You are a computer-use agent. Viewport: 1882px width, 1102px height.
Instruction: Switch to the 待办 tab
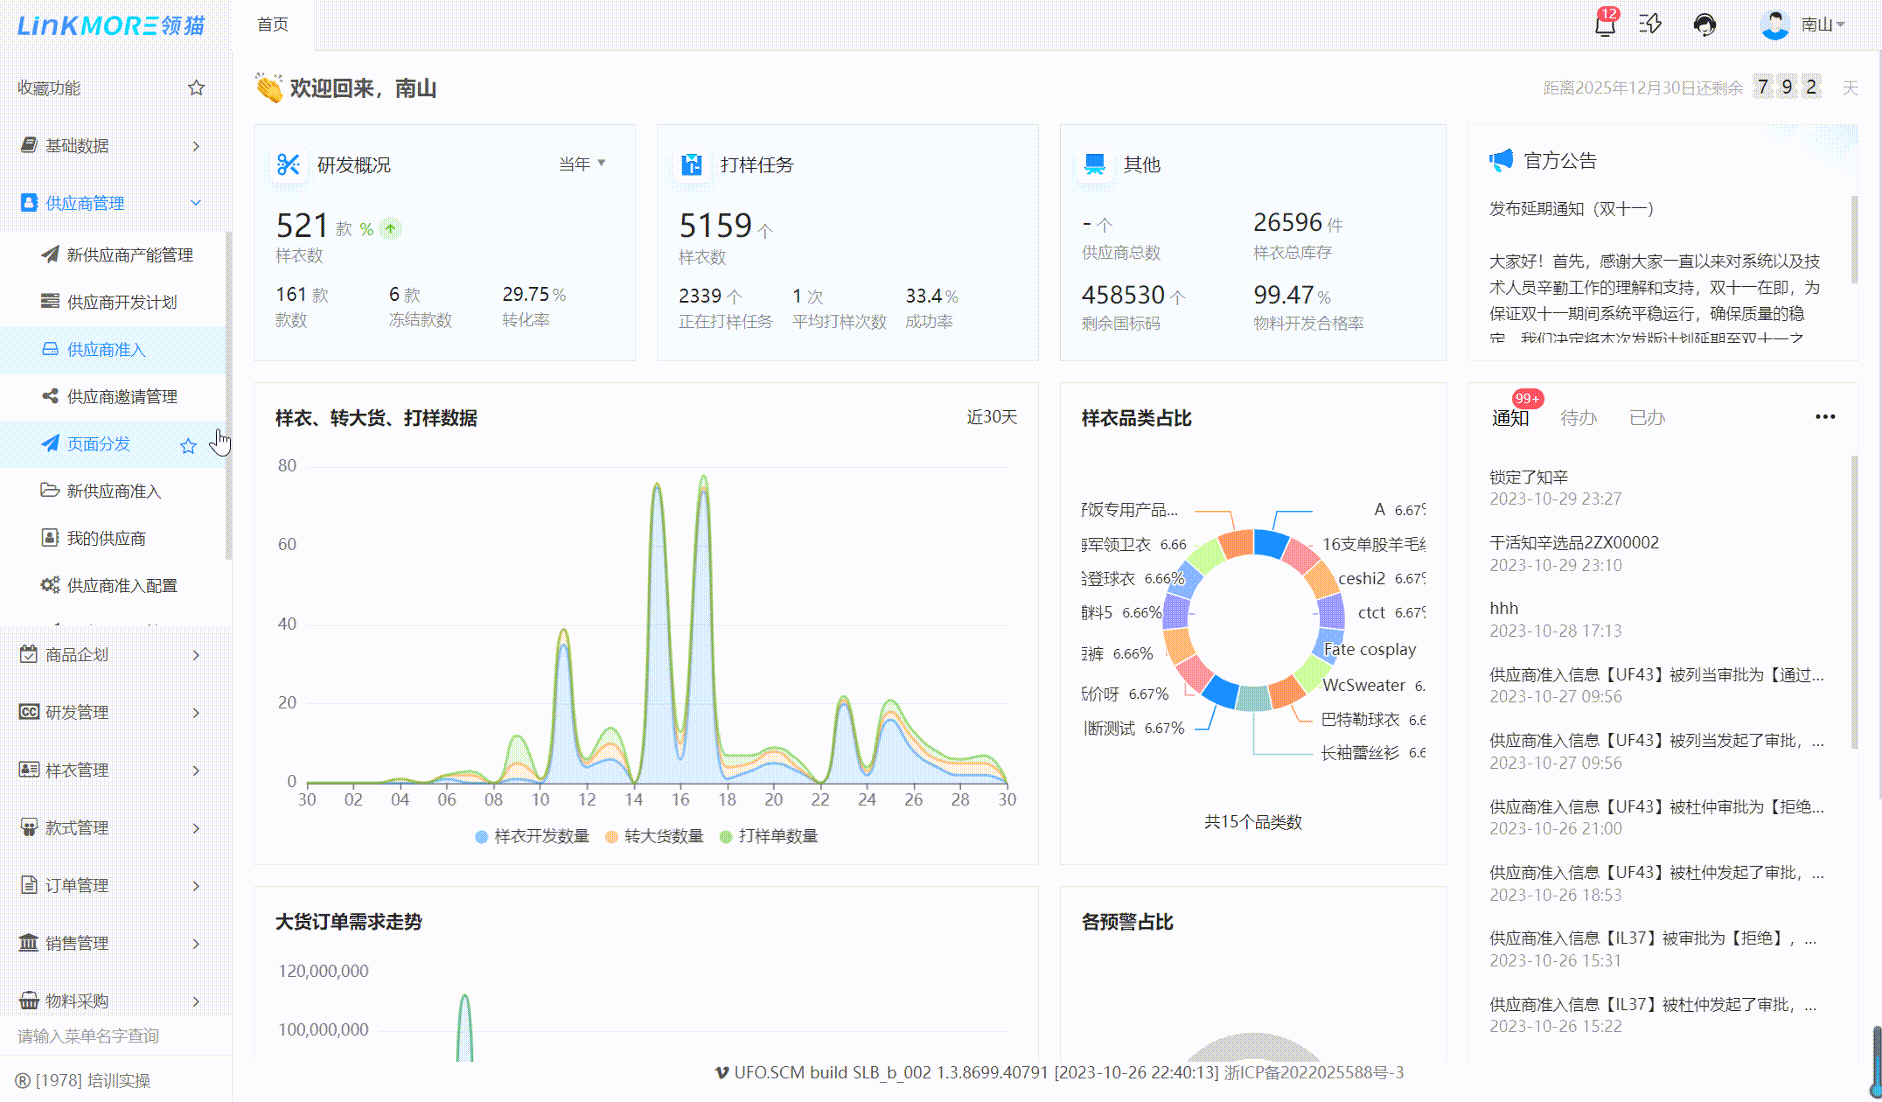[1578, 418]
